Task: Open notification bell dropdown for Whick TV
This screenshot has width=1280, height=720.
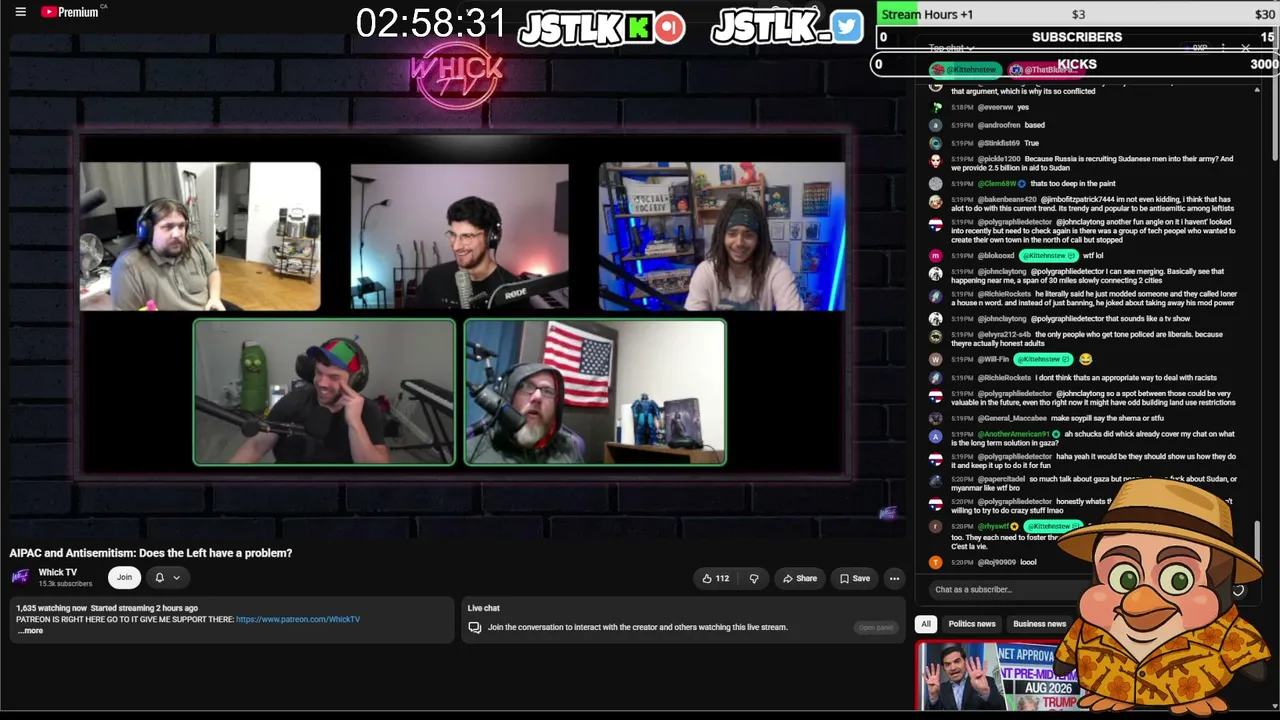Action: 167,577
